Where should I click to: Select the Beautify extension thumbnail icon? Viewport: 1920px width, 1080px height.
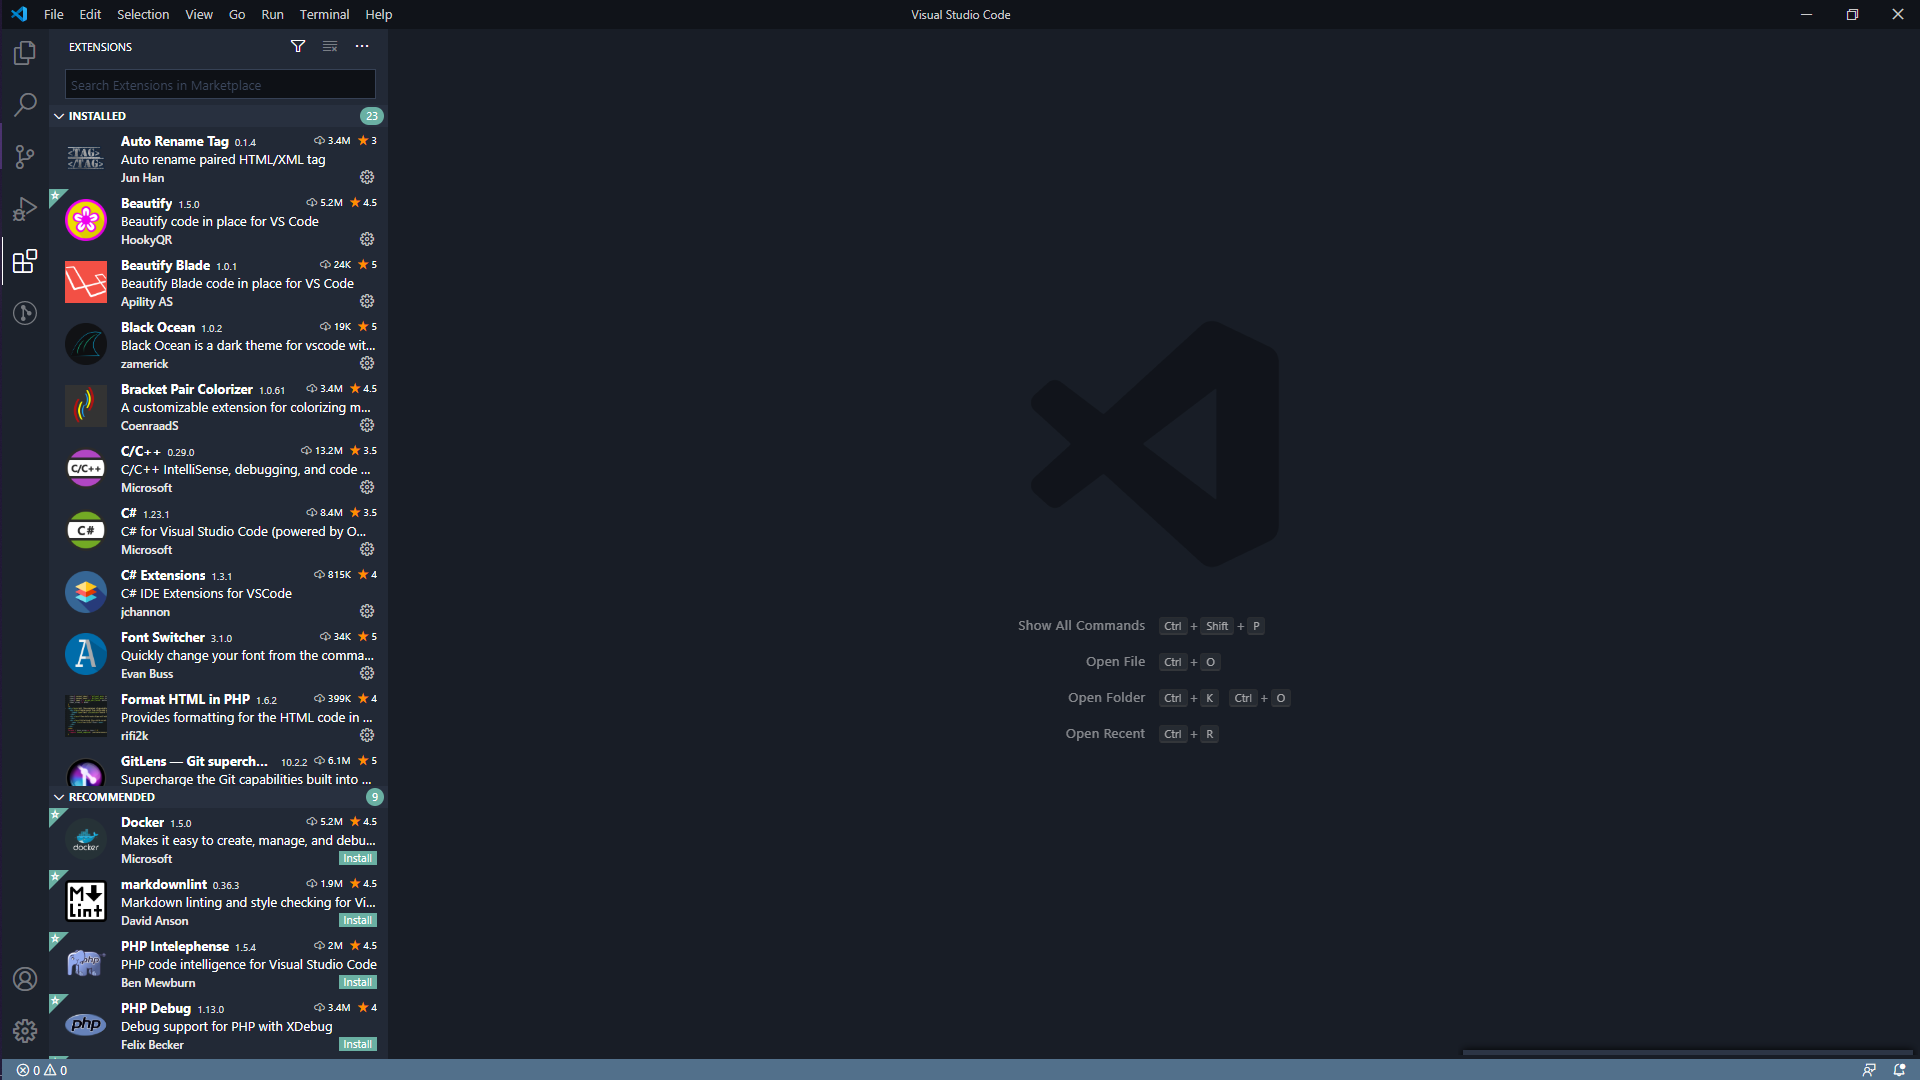click(x=86, y=220)
